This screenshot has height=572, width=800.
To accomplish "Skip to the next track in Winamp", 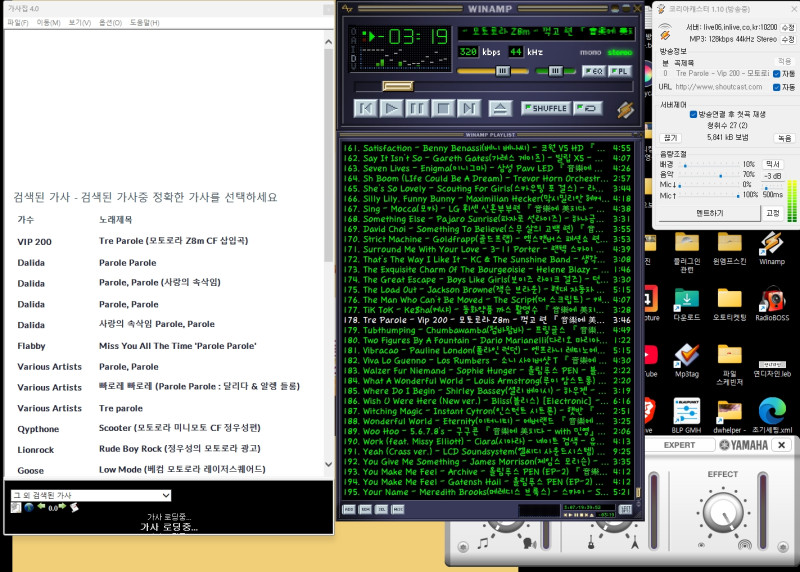I will tap(468, 107).
